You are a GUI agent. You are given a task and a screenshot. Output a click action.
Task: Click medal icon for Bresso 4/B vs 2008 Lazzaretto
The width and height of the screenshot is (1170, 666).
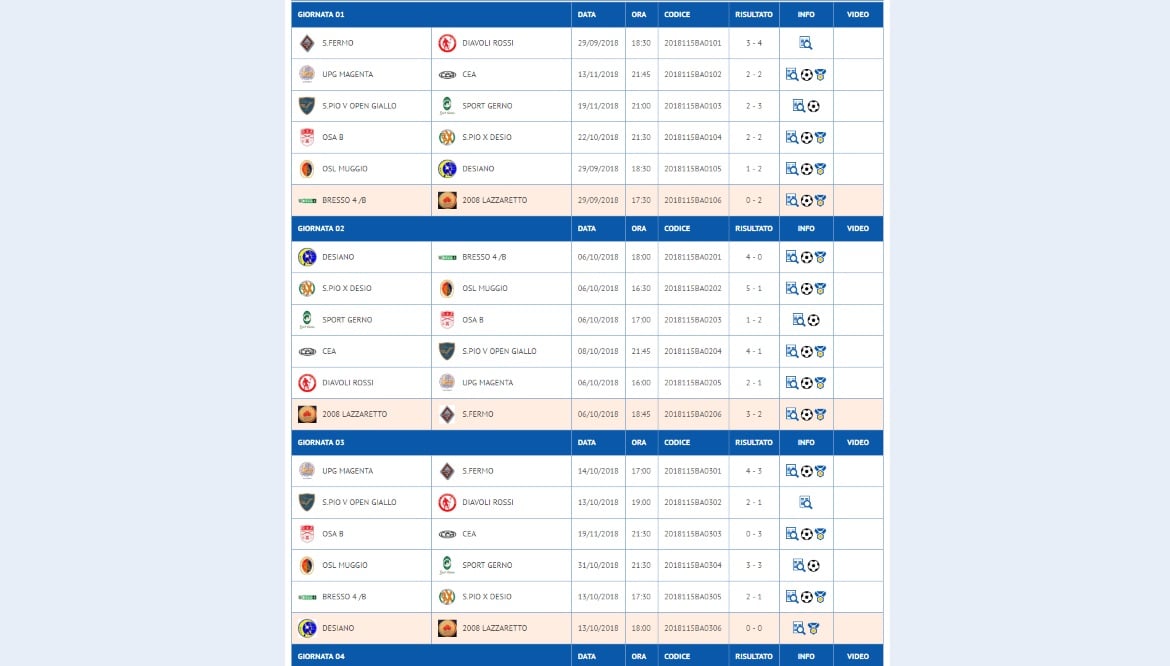(820, 200)
